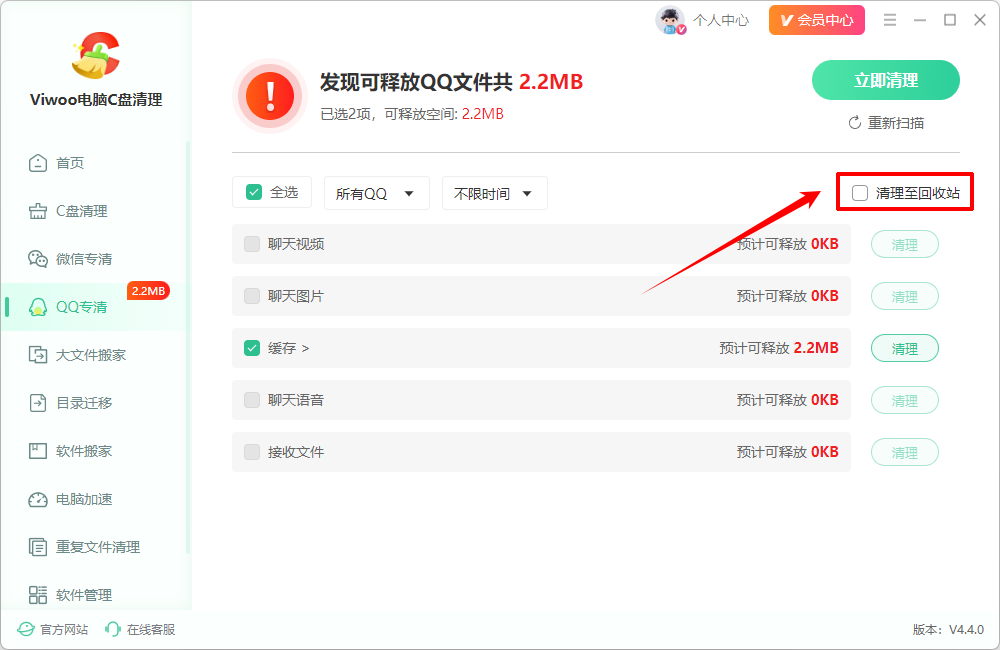Click the 目录迁移 icon
The height and width of the screenshot is (650, 1000).
pyautogui.click(x=38, y=403)
